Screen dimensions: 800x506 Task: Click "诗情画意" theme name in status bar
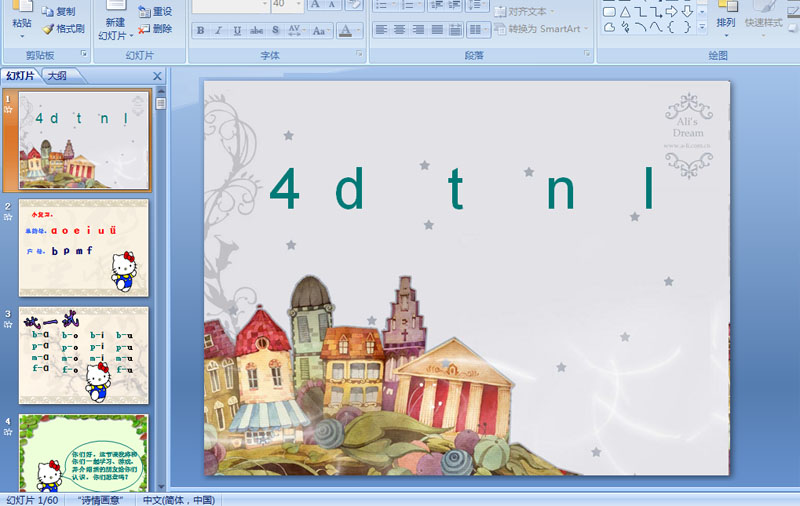click(x=100, y=500)
